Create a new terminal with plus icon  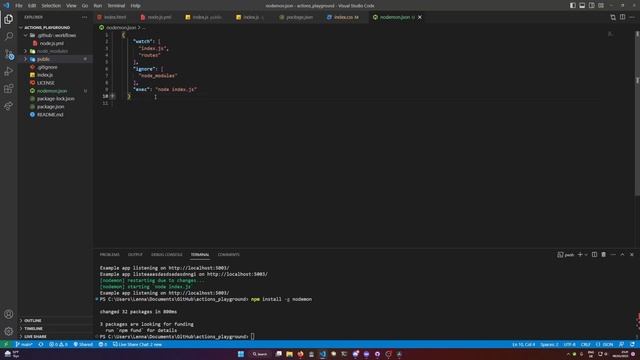580,255
